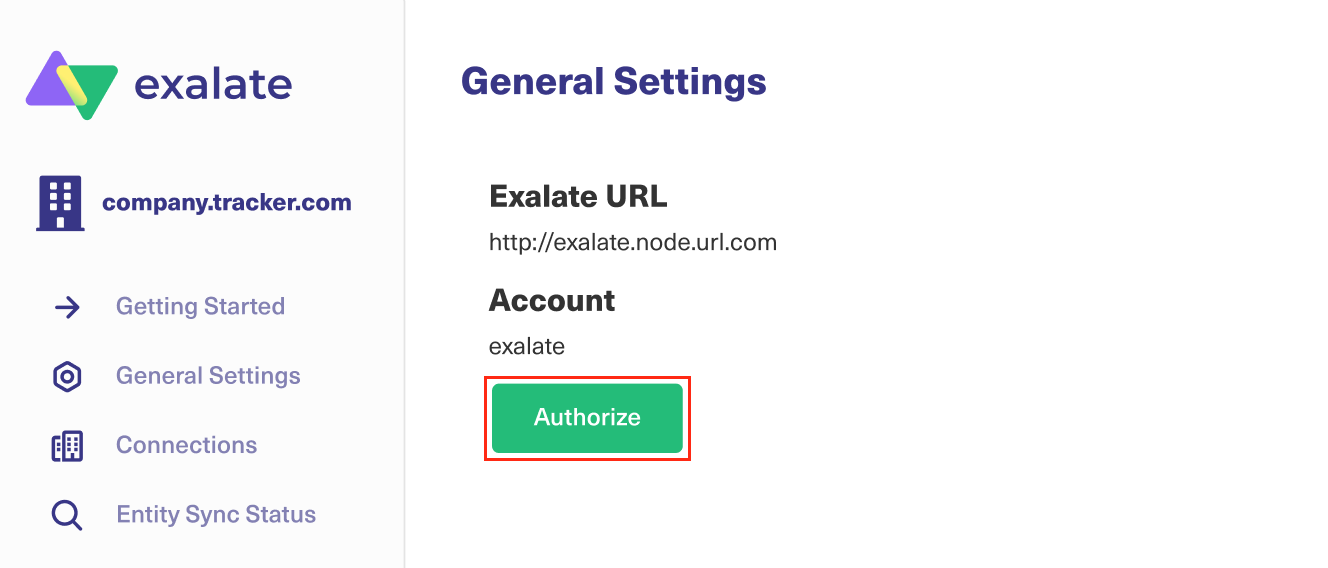Image resolution: width=1328 pixels, height=568 pixels.
Task: Select the exalate account name value
Action: tap(526, 347)
